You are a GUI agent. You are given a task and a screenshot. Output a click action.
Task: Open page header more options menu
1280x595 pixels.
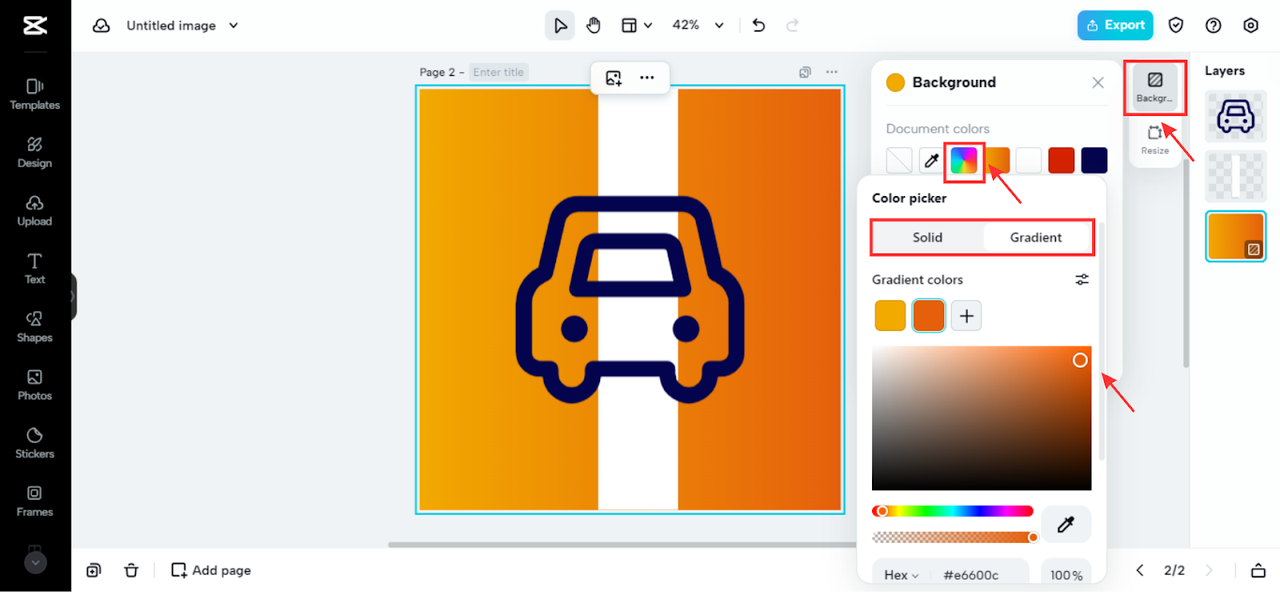(831, 72)
